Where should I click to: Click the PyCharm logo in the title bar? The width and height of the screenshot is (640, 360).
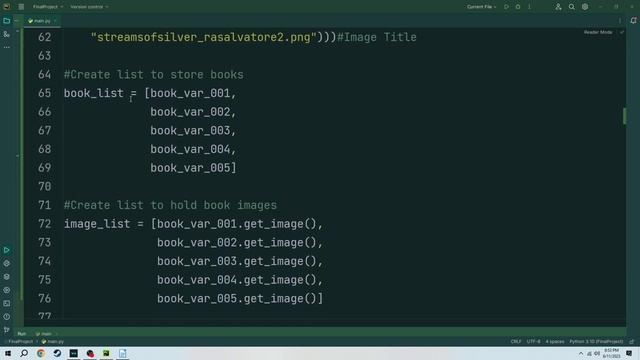pos(7,7)
